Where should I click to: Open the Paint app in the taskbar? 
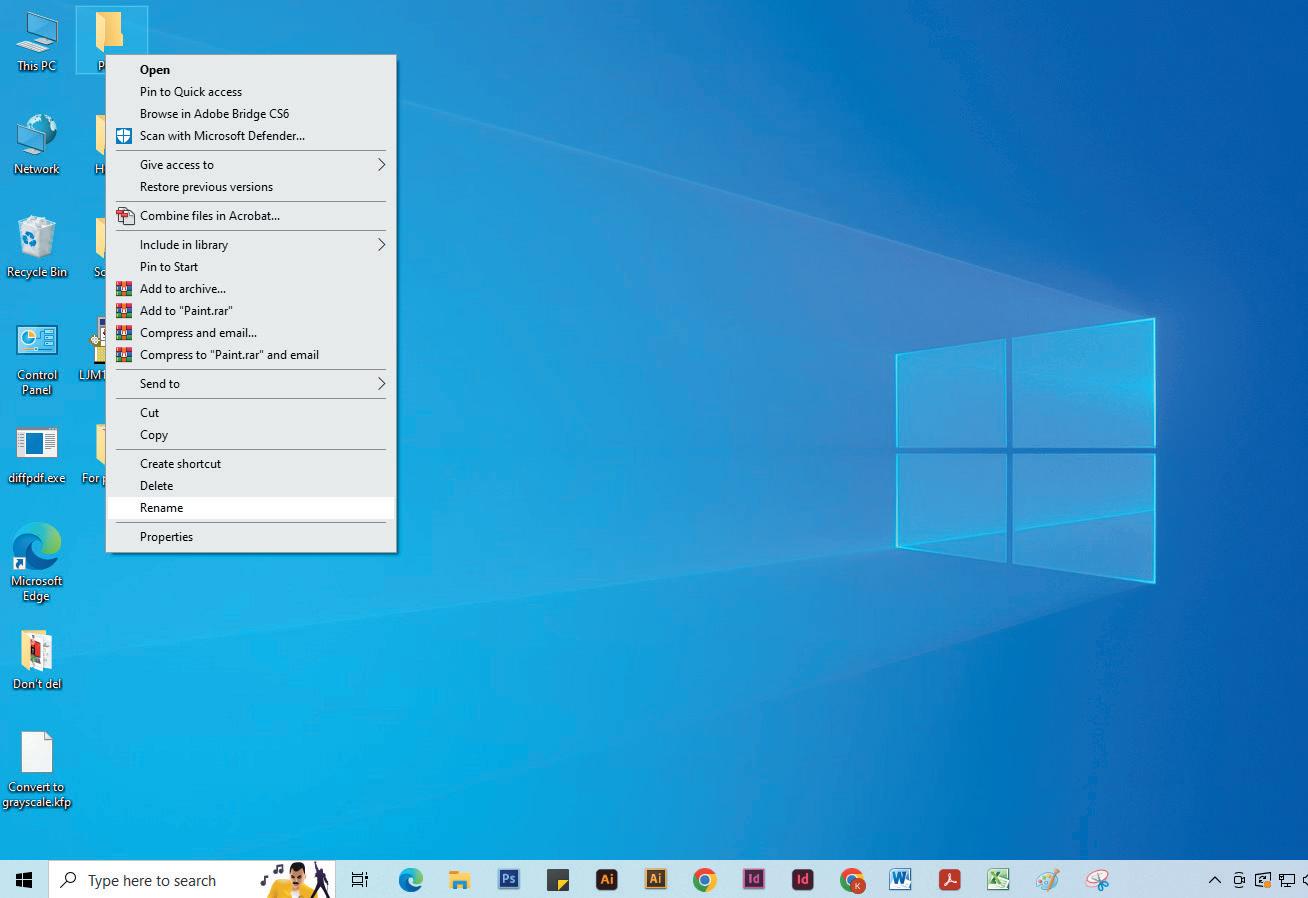(1047, 880)
